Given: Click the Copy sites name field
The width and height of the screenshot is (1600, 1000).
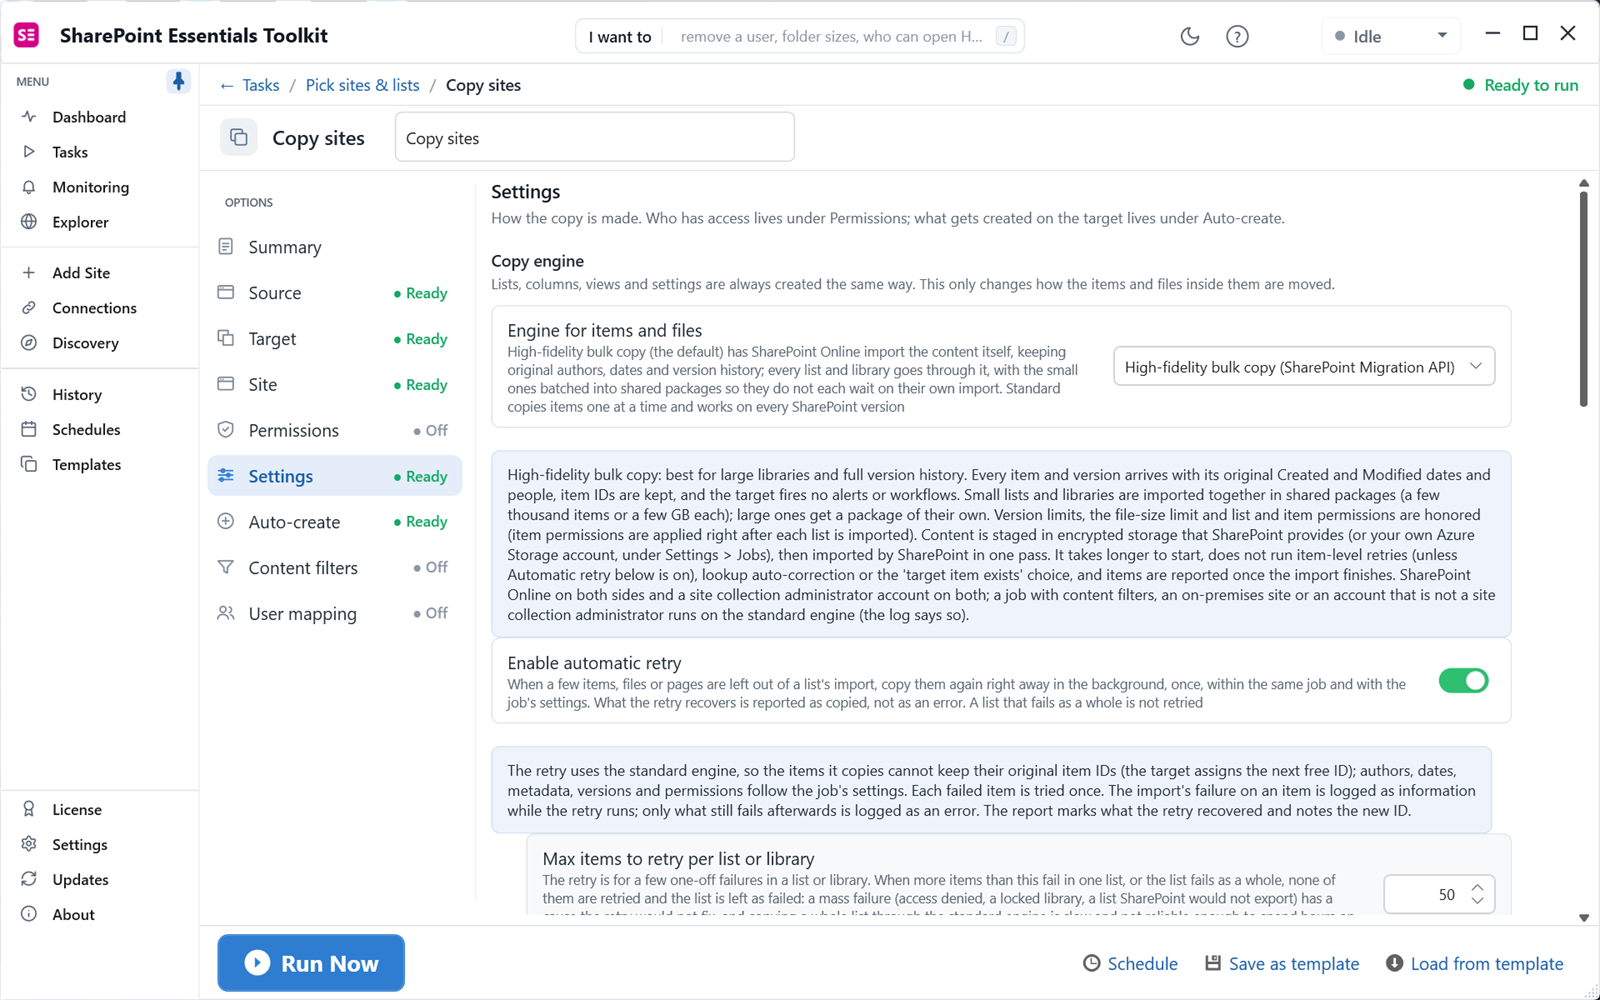Looking at the screenshot, I should (595, 137).
